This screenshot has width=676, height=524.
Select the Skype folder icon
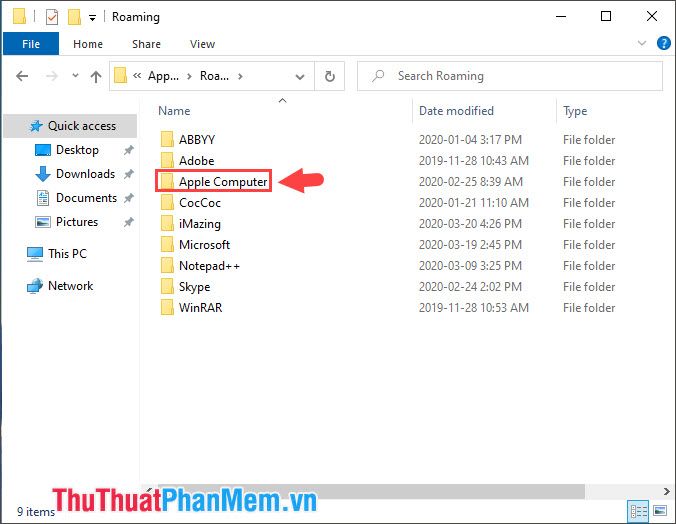(x=167, y=286)
